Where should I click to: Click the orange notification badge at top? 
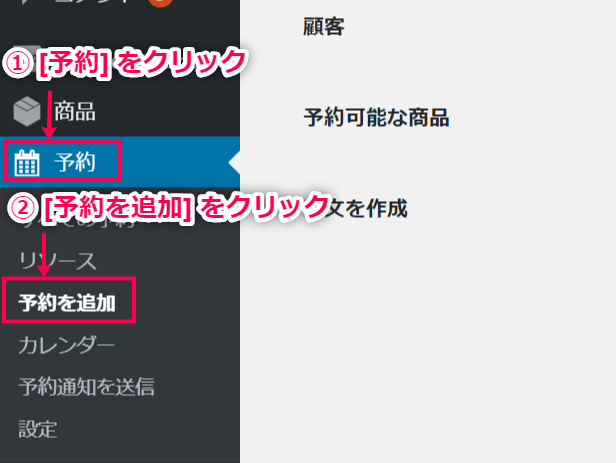pyautogui.click(x=160, y=3)
